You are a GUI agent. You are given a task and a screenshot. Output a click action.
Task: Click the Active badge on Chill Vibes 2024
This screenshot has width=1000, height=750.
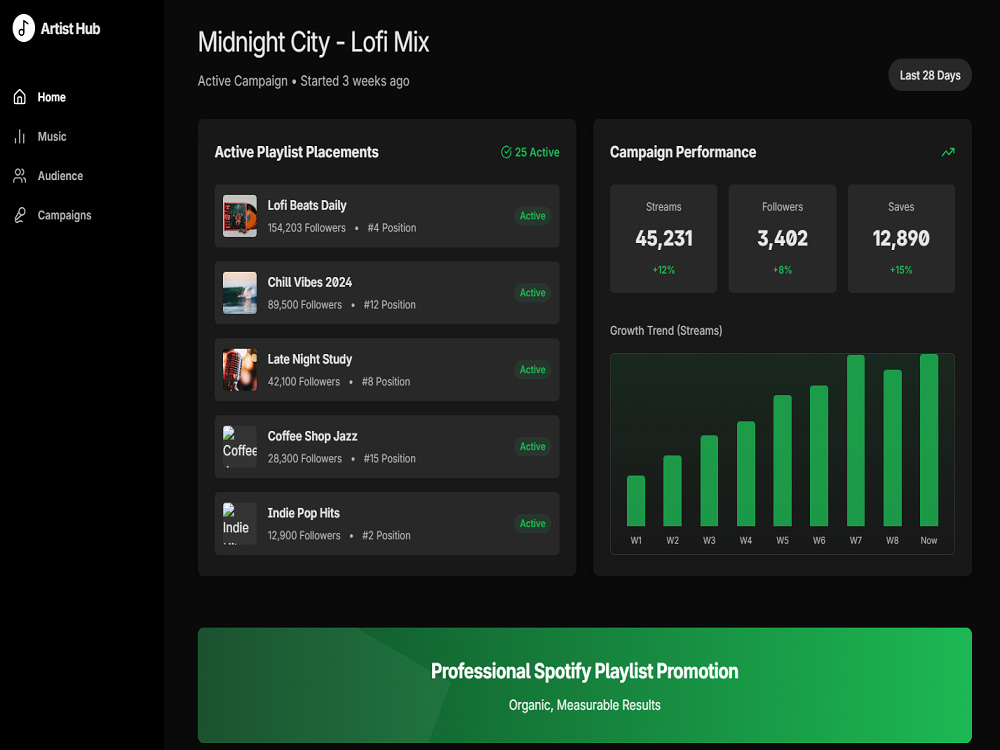point(533,293)
